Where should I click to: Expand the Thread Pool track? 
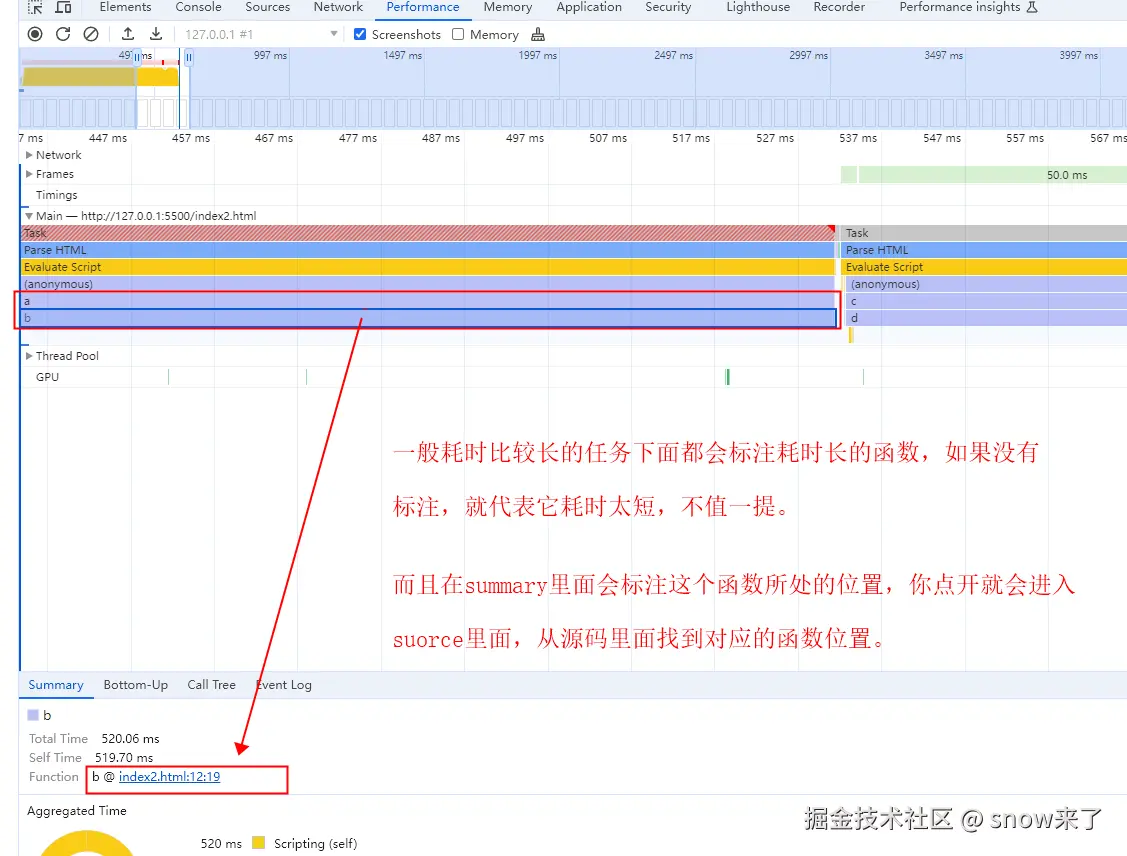(x=29, y=356)
